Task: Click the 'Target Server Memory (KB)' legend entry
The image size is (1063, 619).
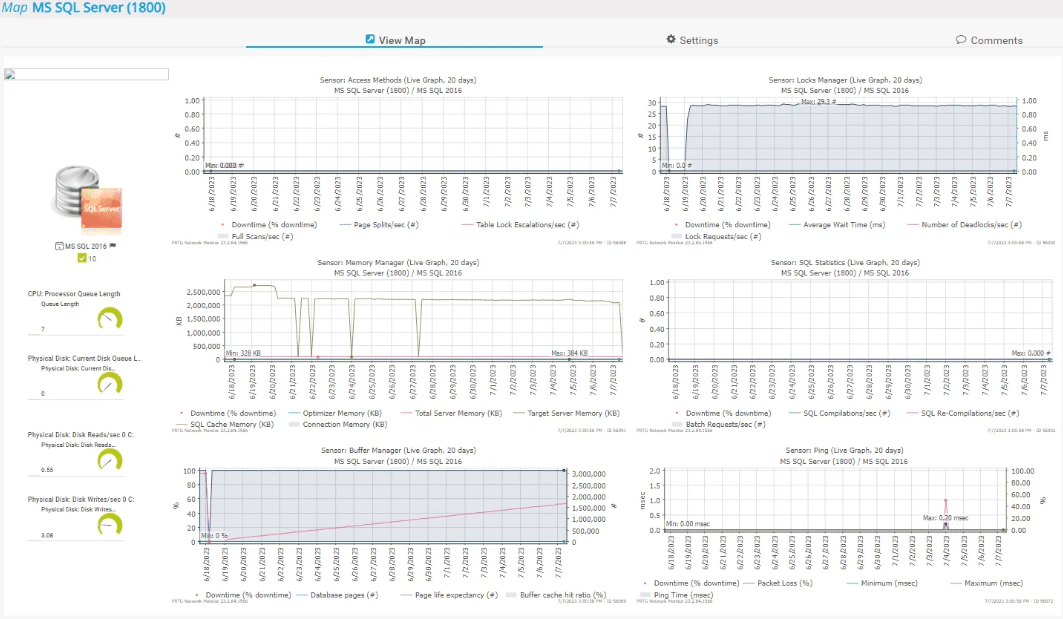Action: tap(567, 413)
